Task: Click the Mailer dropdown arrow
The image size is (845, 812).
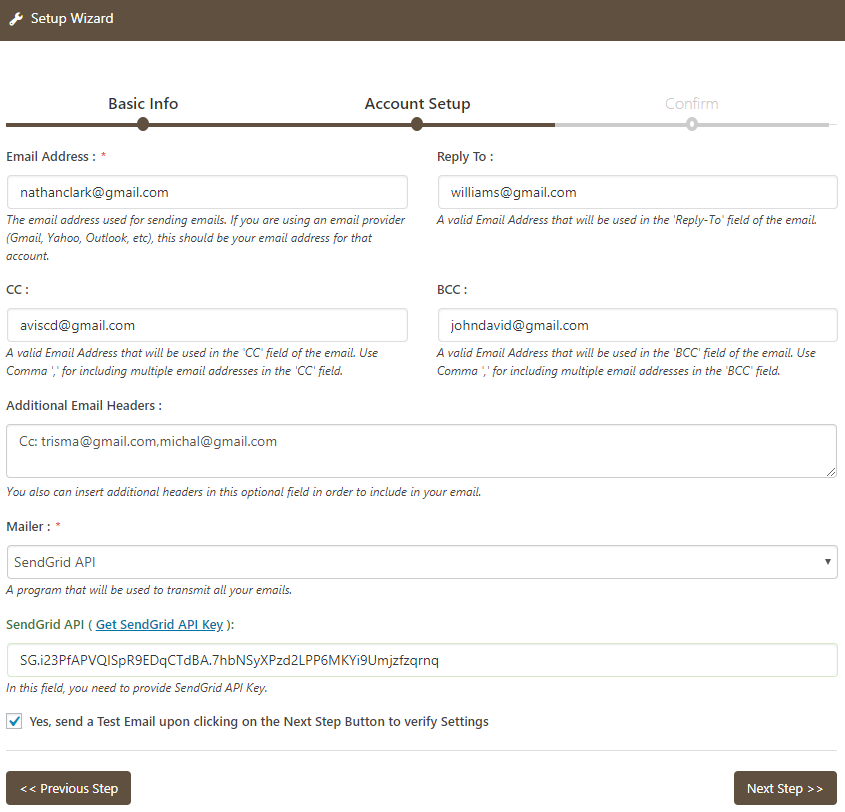Action: tap(827, 562)
